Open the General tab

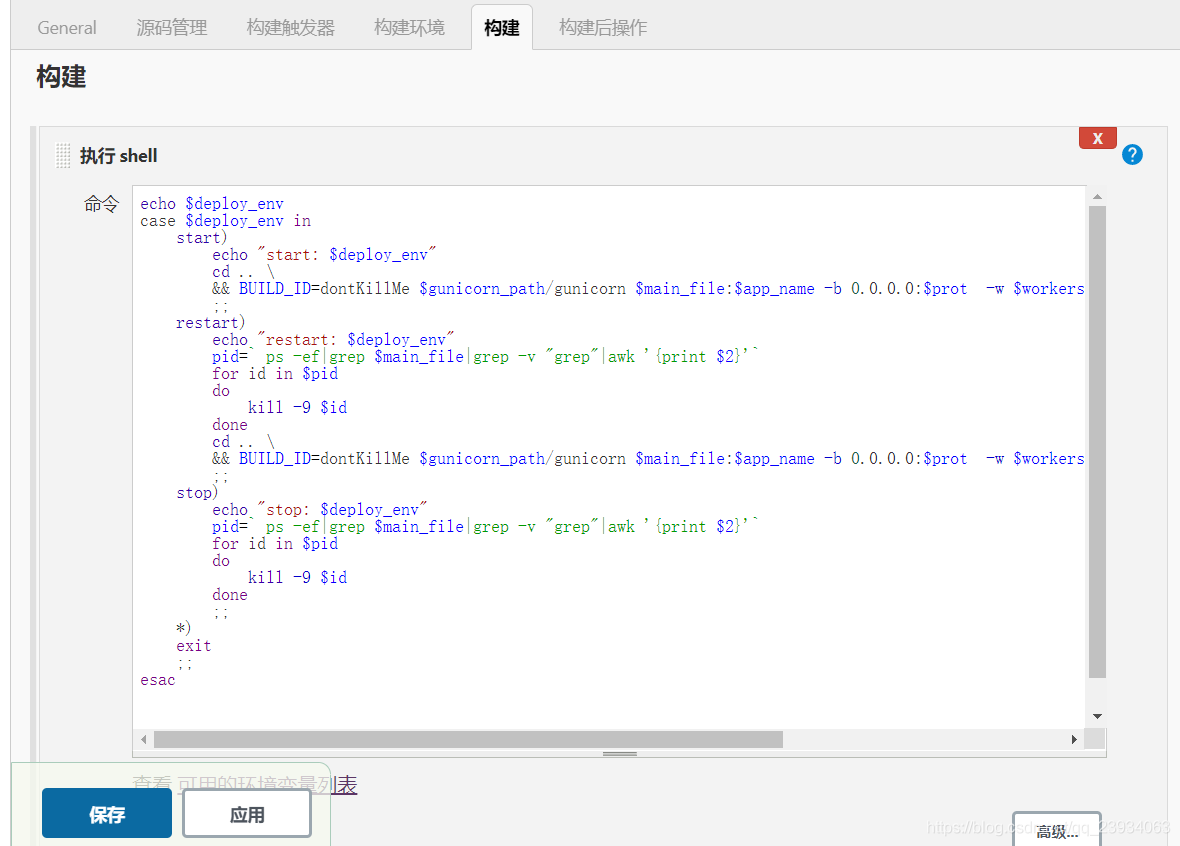point(67,28)
